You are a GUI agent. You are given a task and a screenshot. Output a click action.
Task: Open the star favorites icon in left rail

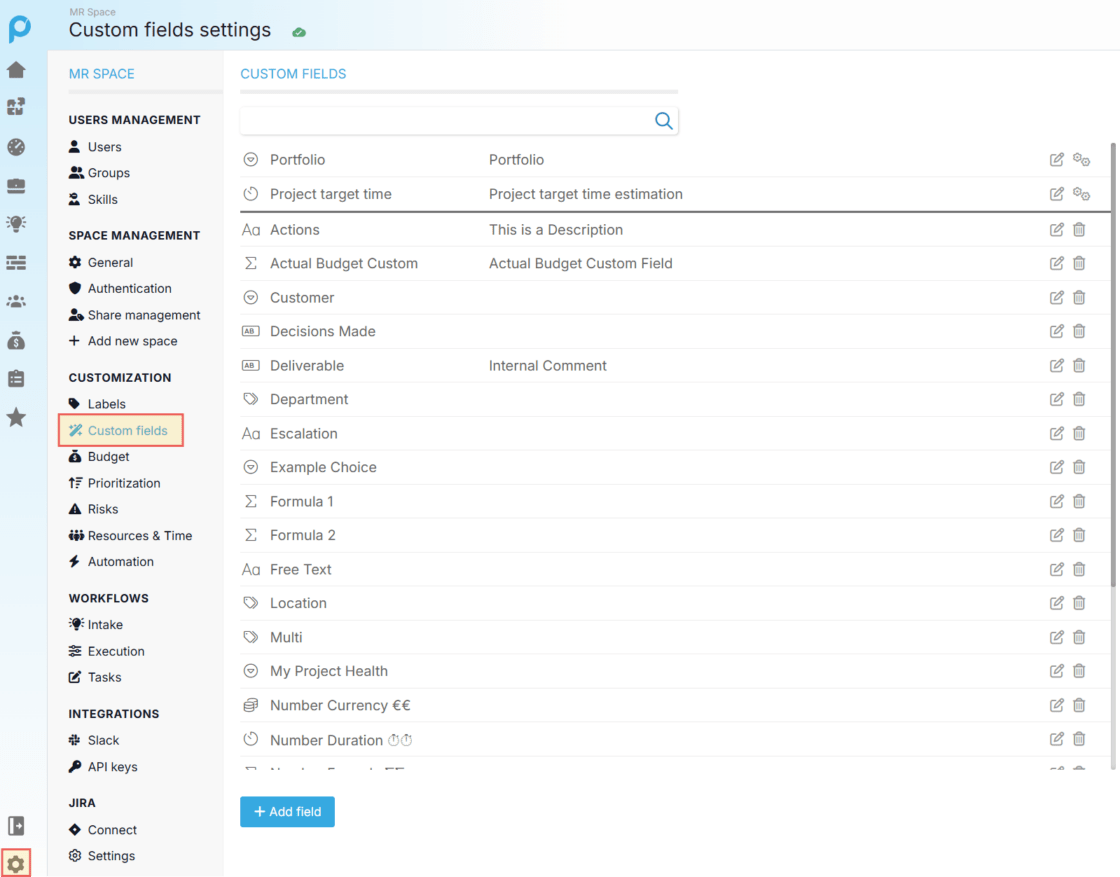(16, 417)
